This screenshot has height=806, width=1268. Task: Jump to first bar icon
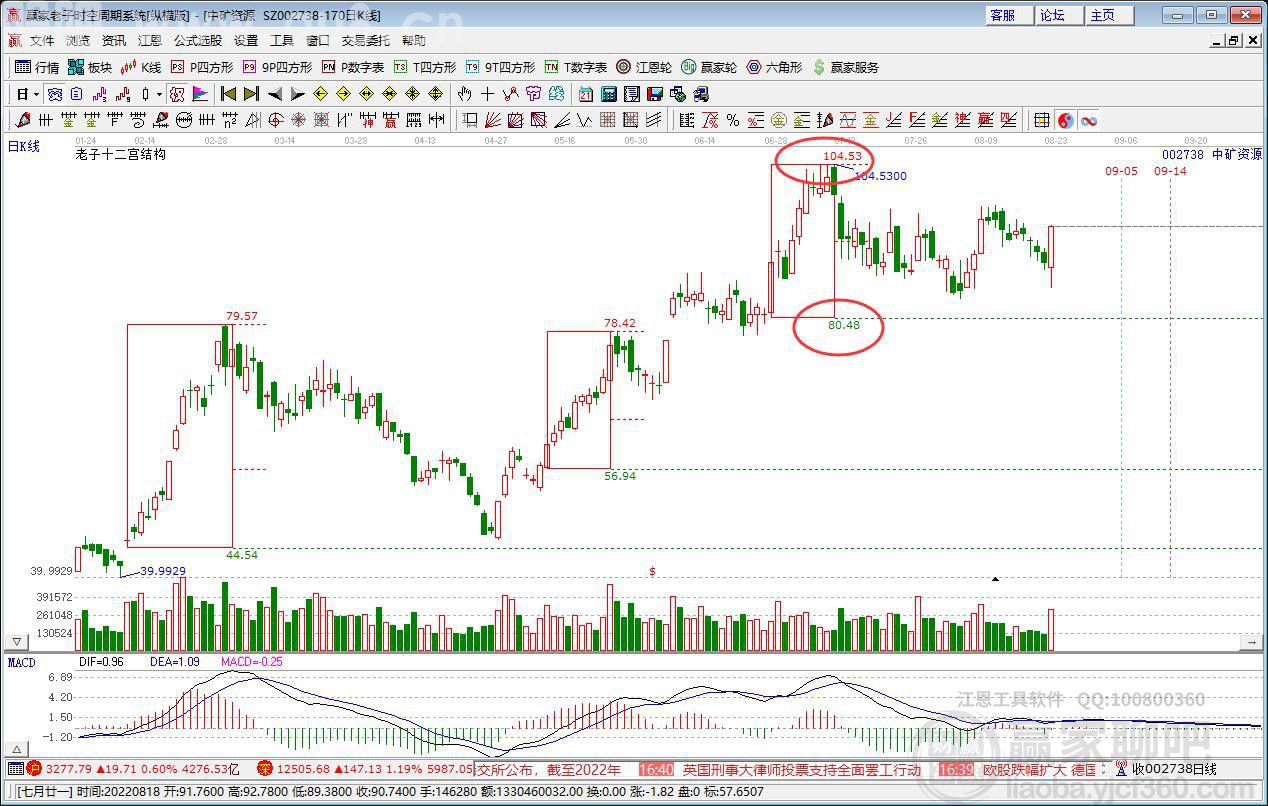pos(228,94)
